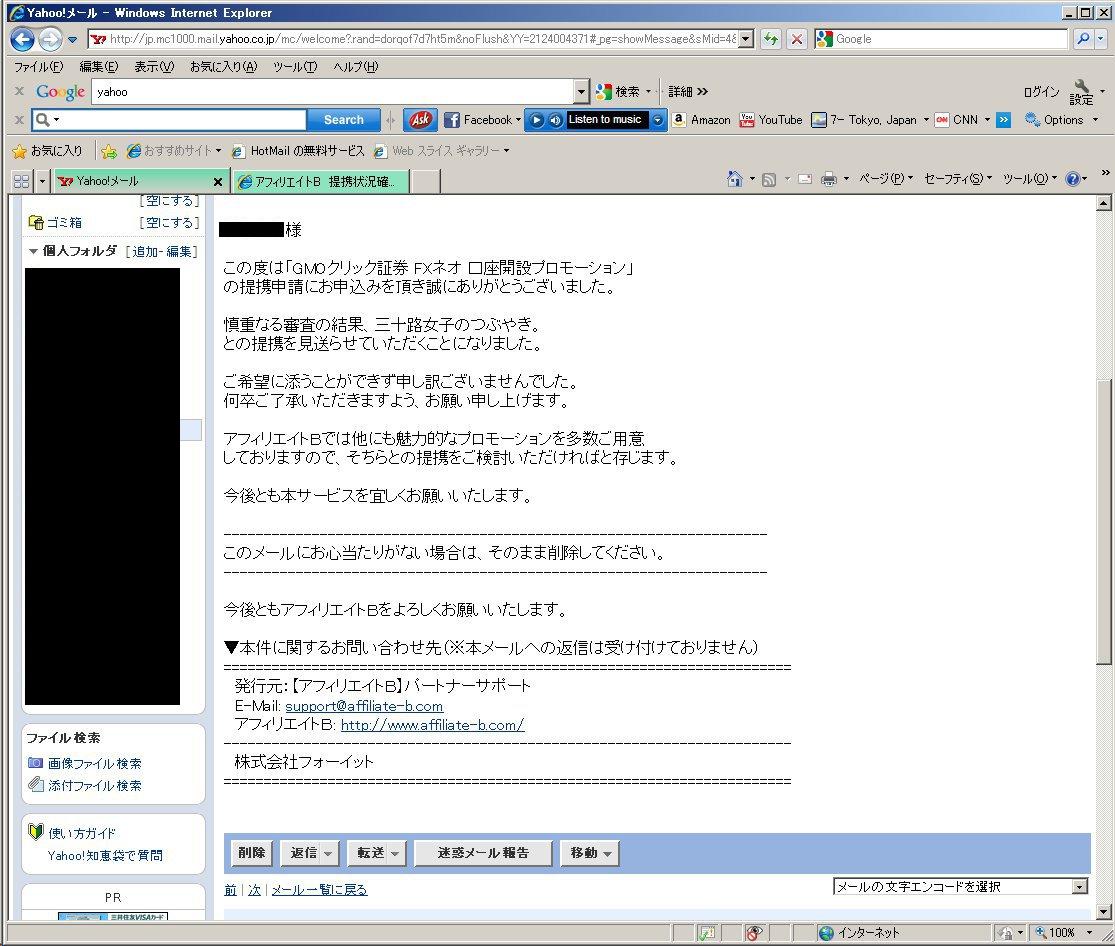Click the browser address bar URL field
The image size is (1115, 946).
422,39
